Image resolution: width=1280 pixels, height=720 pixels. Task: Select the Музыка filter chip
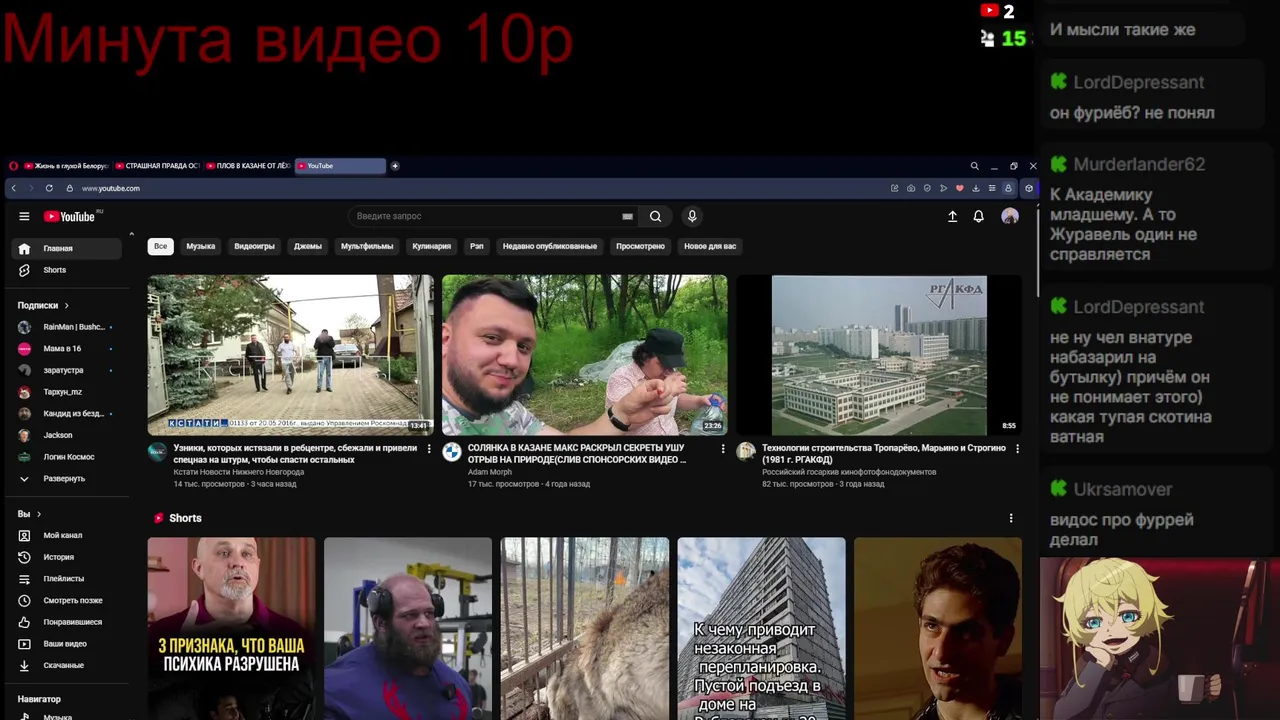tap(200, 246)
